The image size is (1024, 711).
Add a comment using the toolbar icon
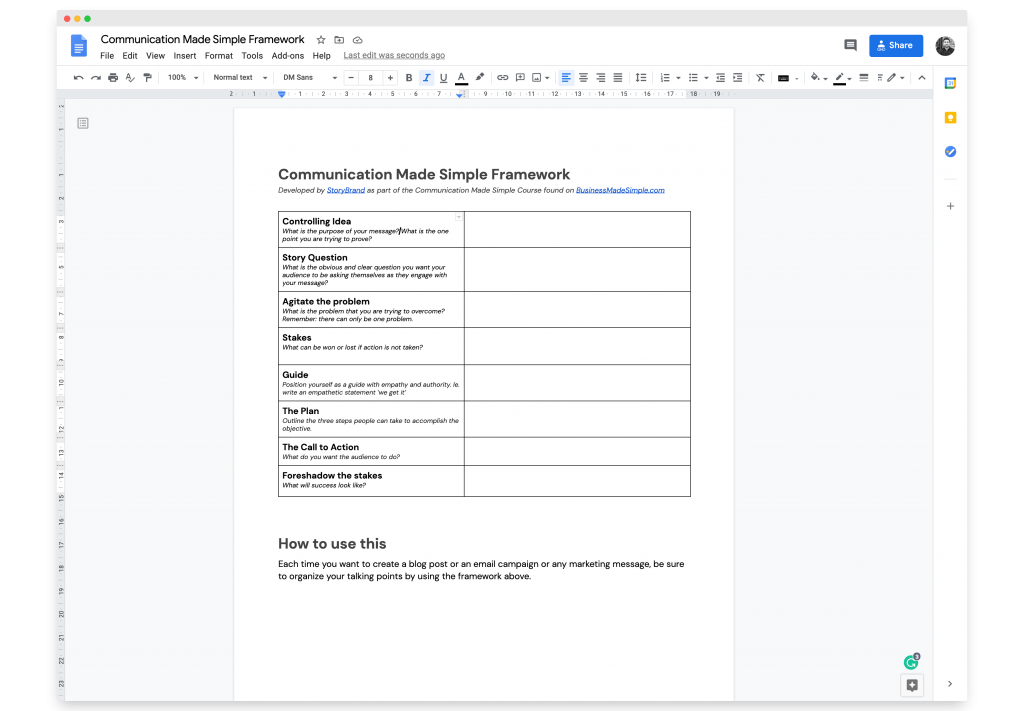[520, 78]
